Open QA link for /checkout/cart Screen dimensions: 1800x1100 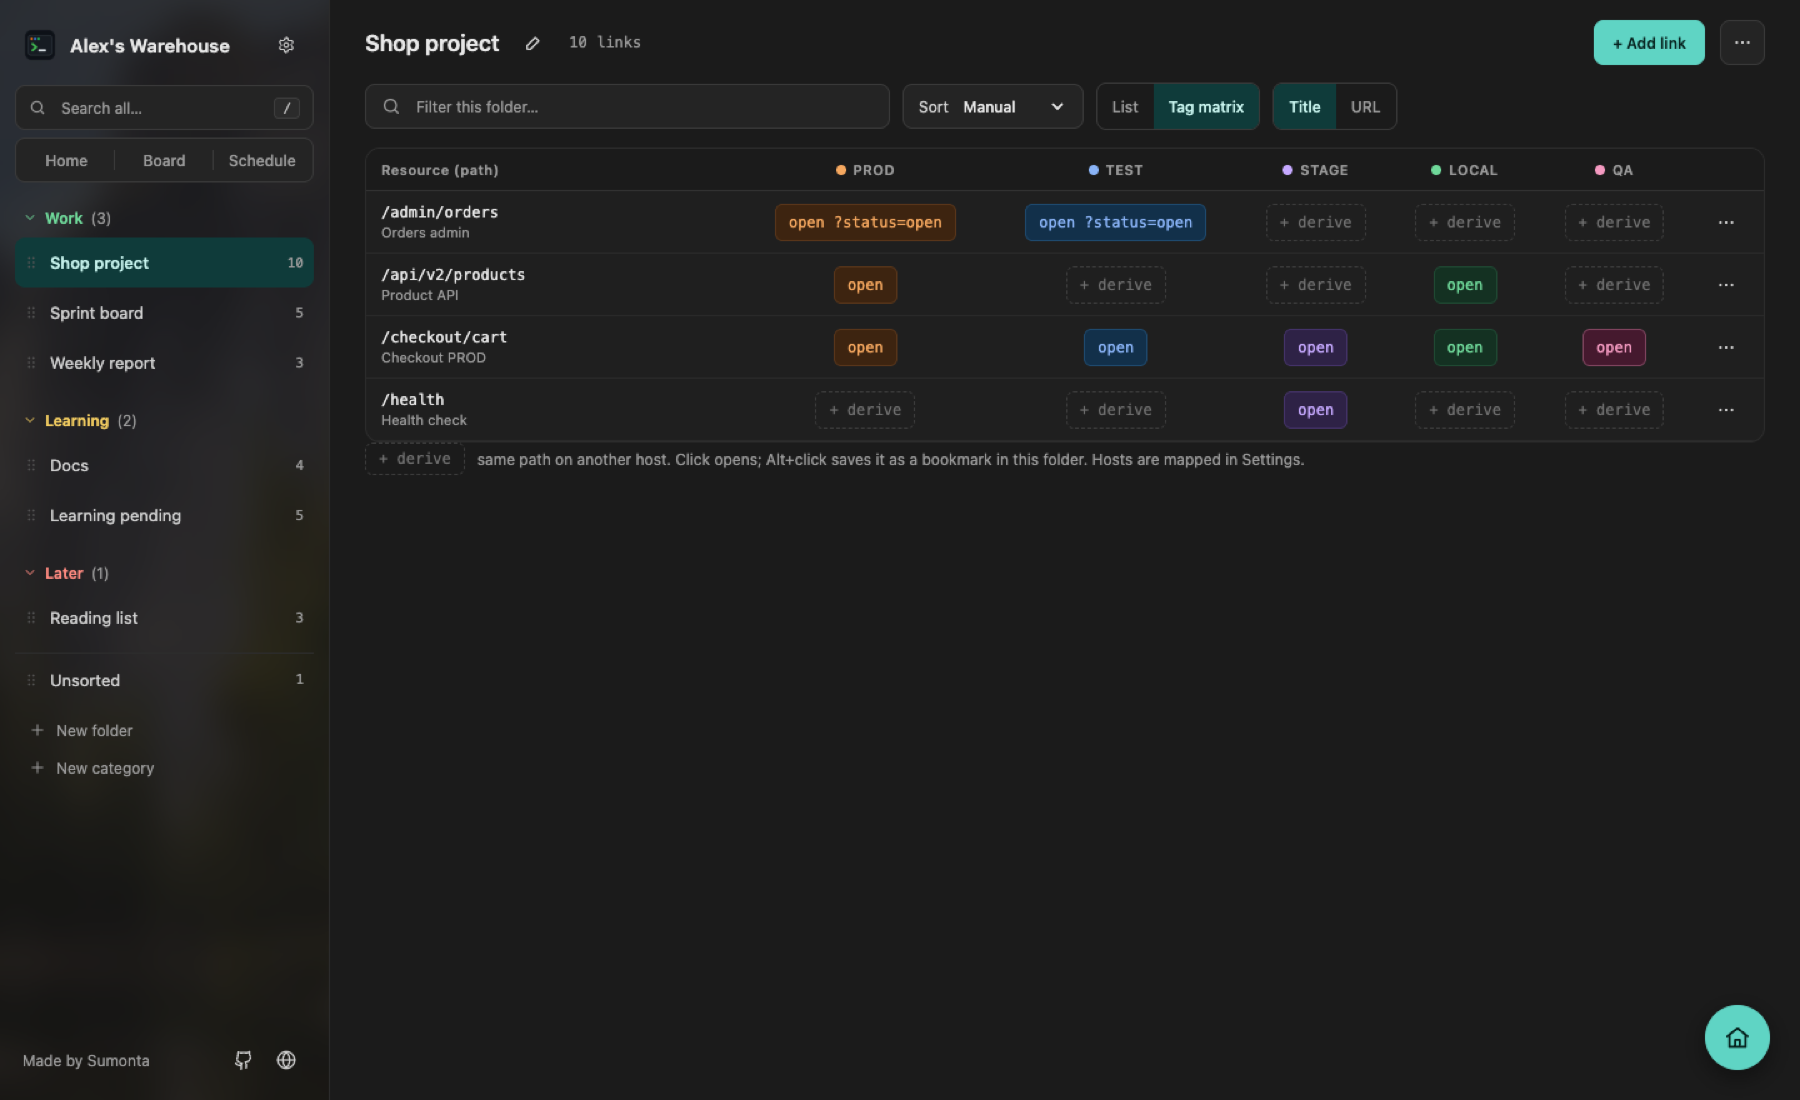pos(1614,347)
